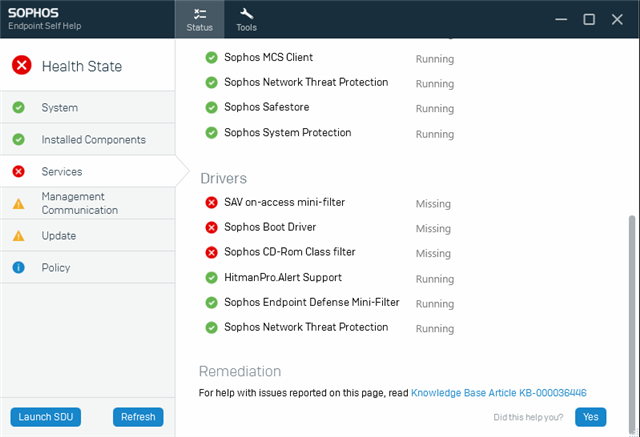Click status icon for HitmanPro.Alert Support
Image resolution: width=640 pixels, height=437 pixels.
coord(211,278)
